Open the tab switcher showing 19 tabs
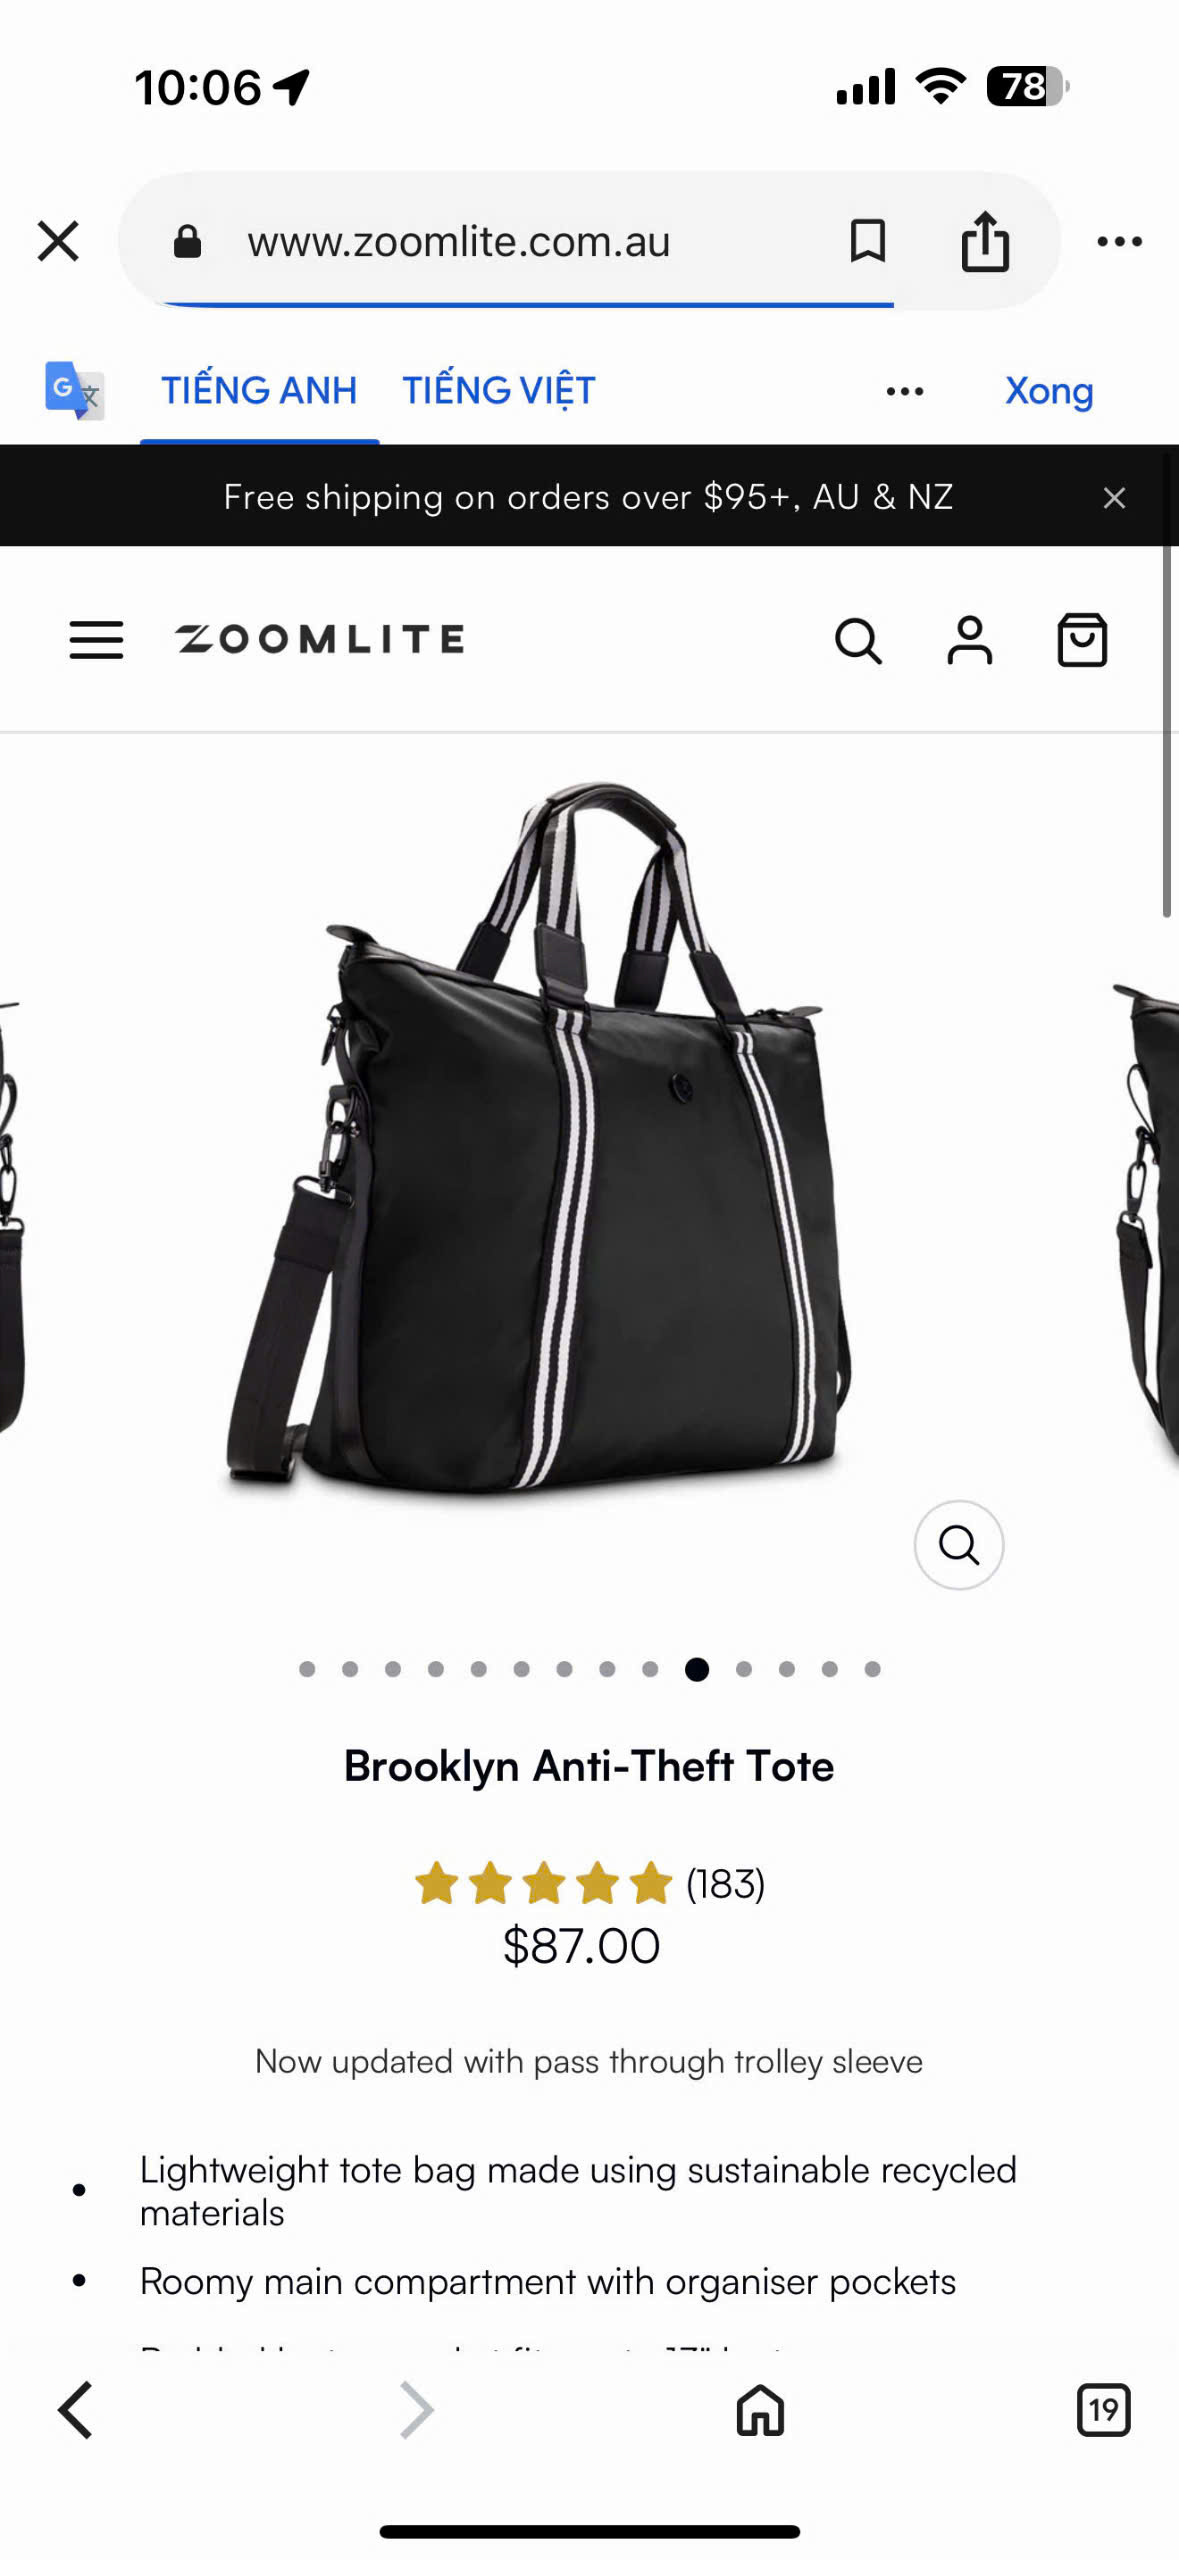 coord(1102,2409)
